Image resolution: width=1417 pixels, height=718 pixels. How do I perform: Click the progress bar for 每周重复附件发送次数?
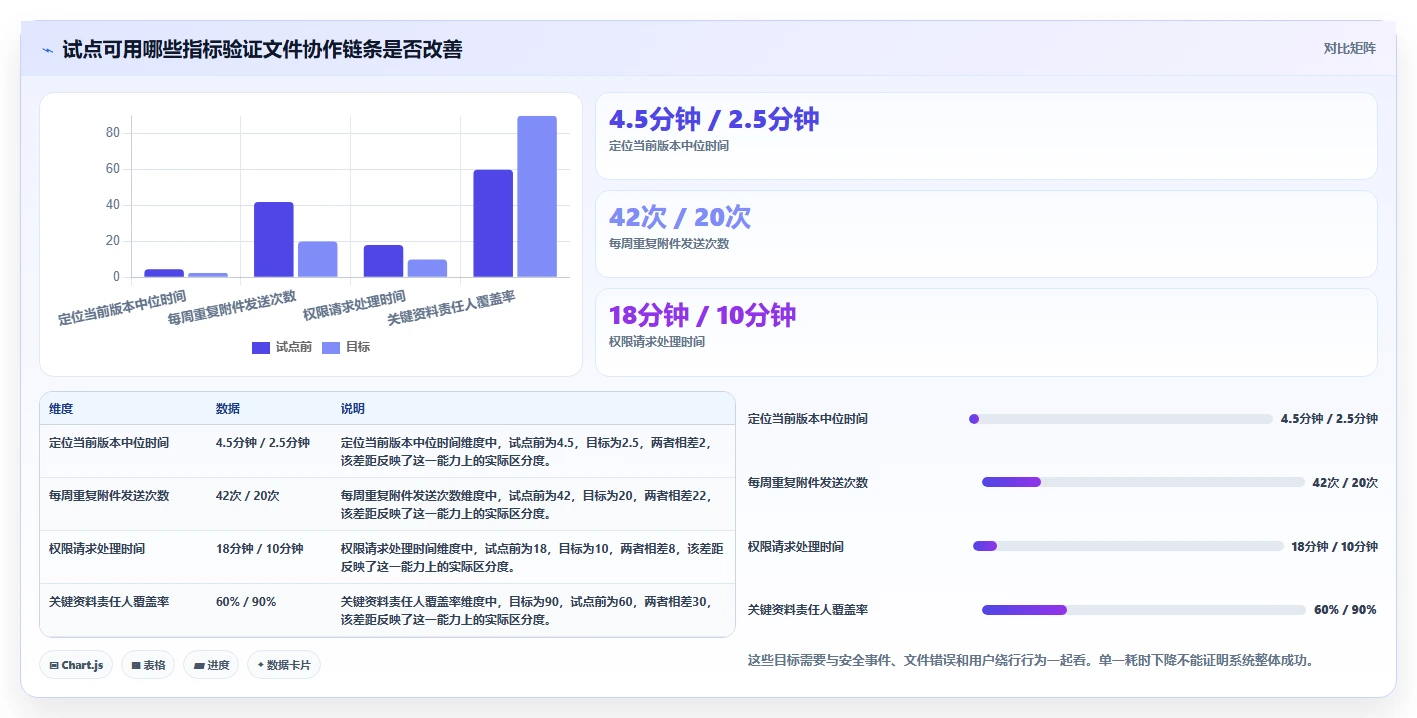click(1143, 482)
